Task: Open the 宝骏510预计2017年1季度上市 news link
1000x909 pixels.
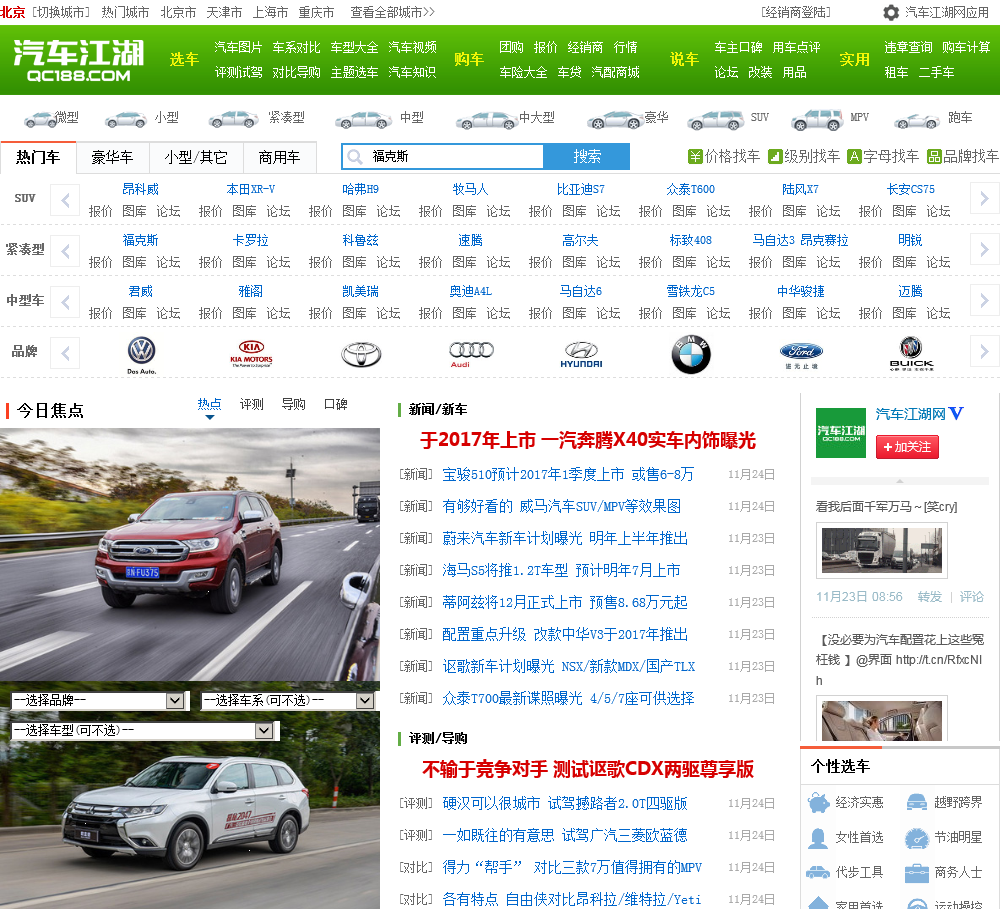Action: 568,474
